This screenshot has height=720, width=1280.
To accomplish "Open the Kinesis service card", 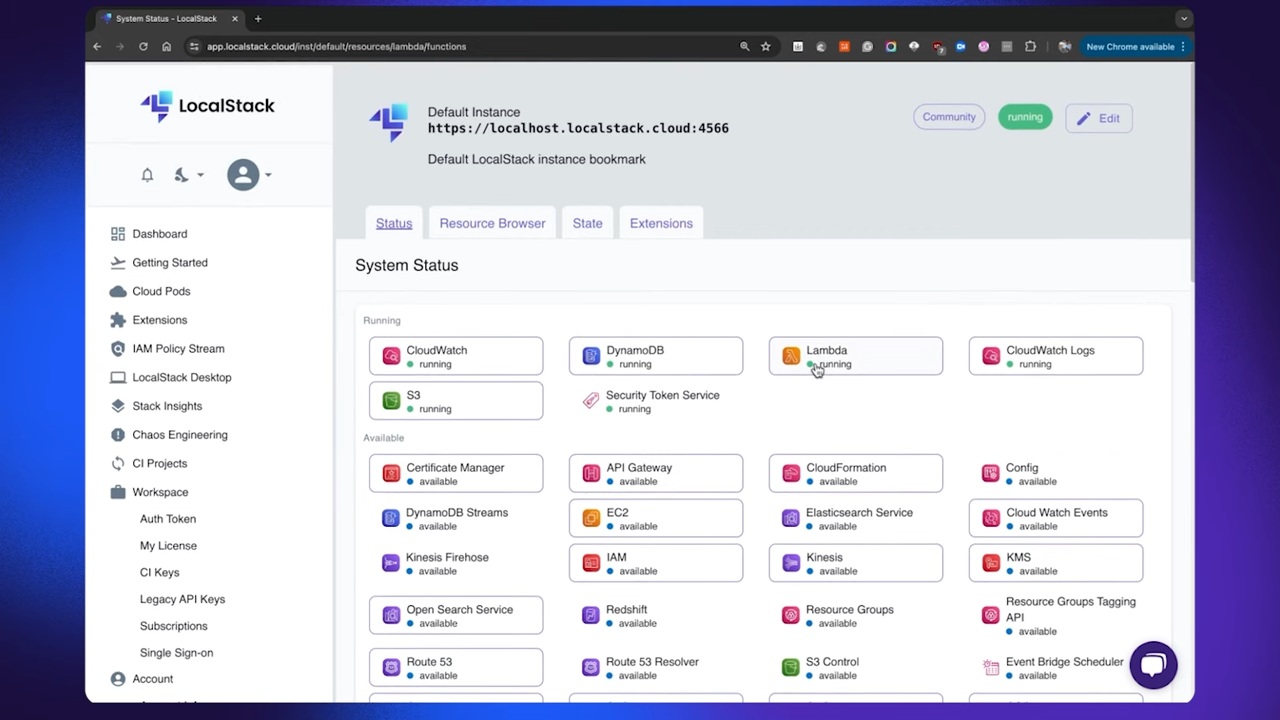I will [x=856, y=563].
